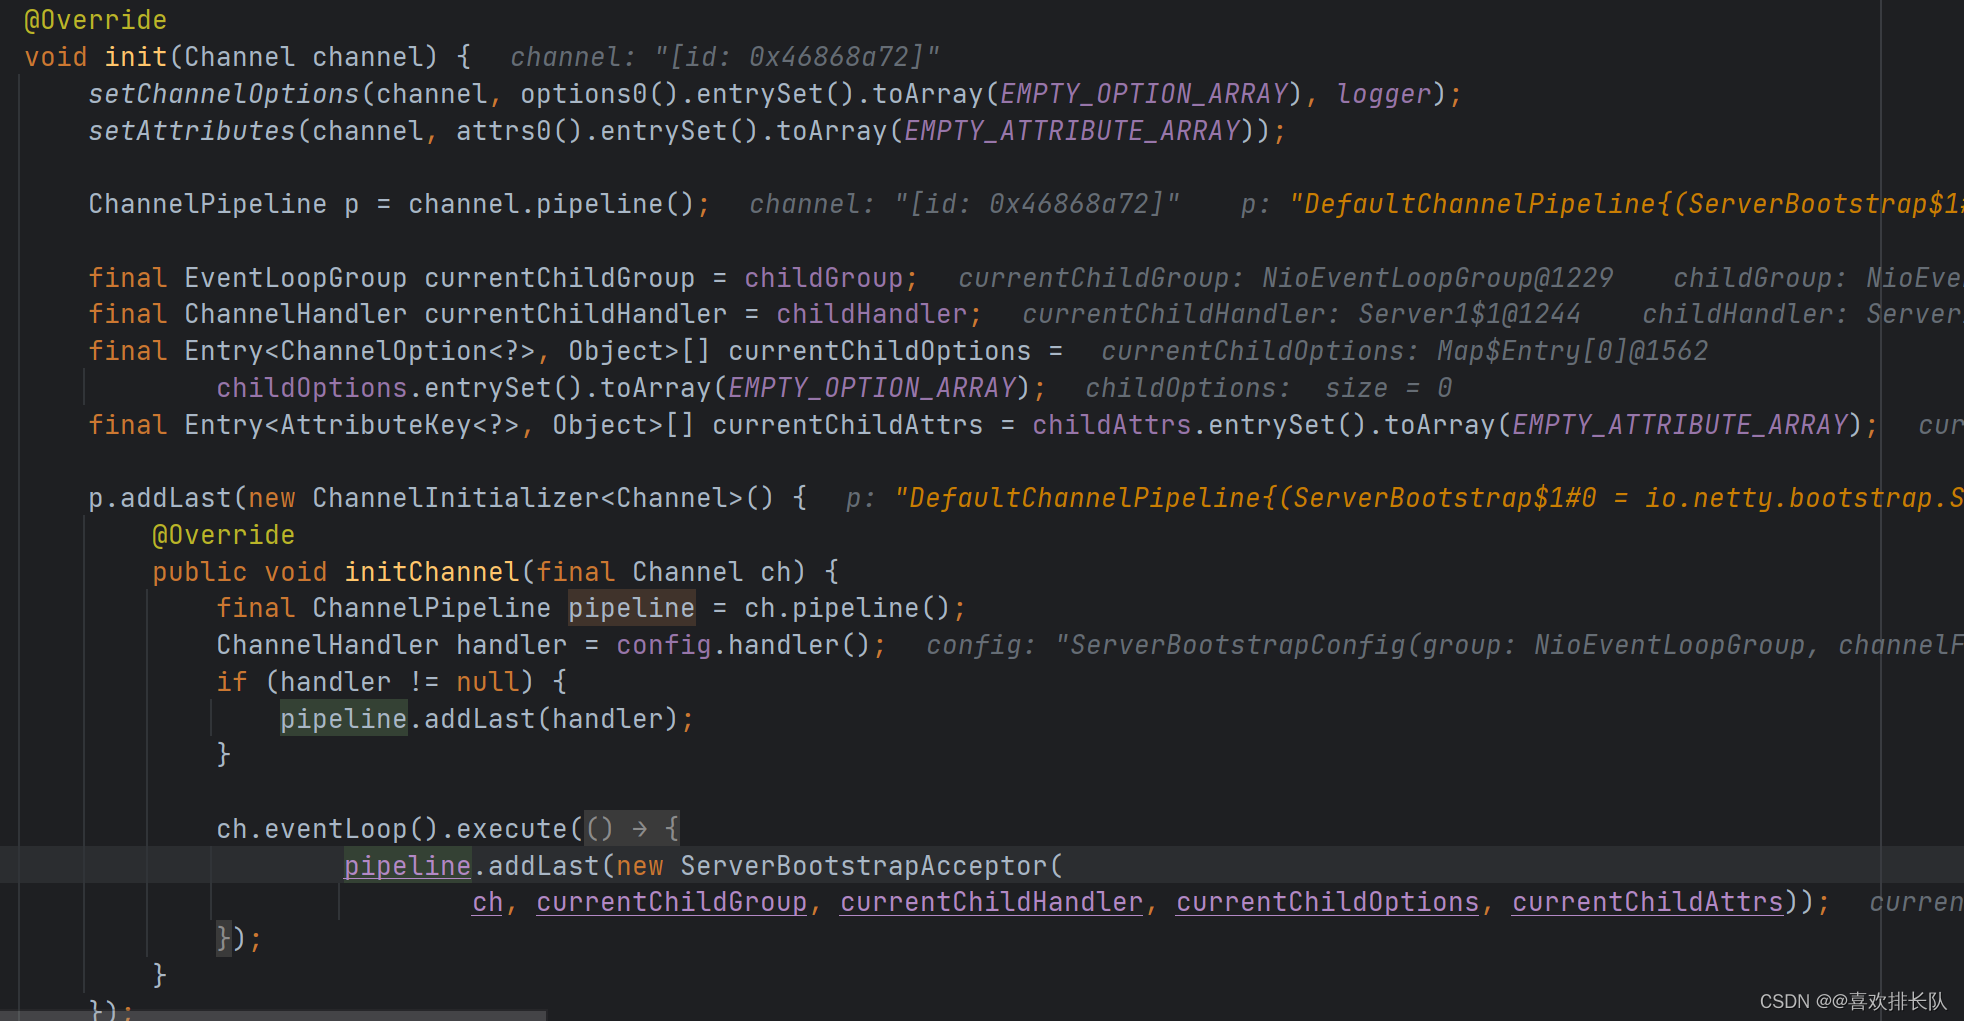Click eventLoop() in the ch.eventLoop line

click(x=351, y=829)
